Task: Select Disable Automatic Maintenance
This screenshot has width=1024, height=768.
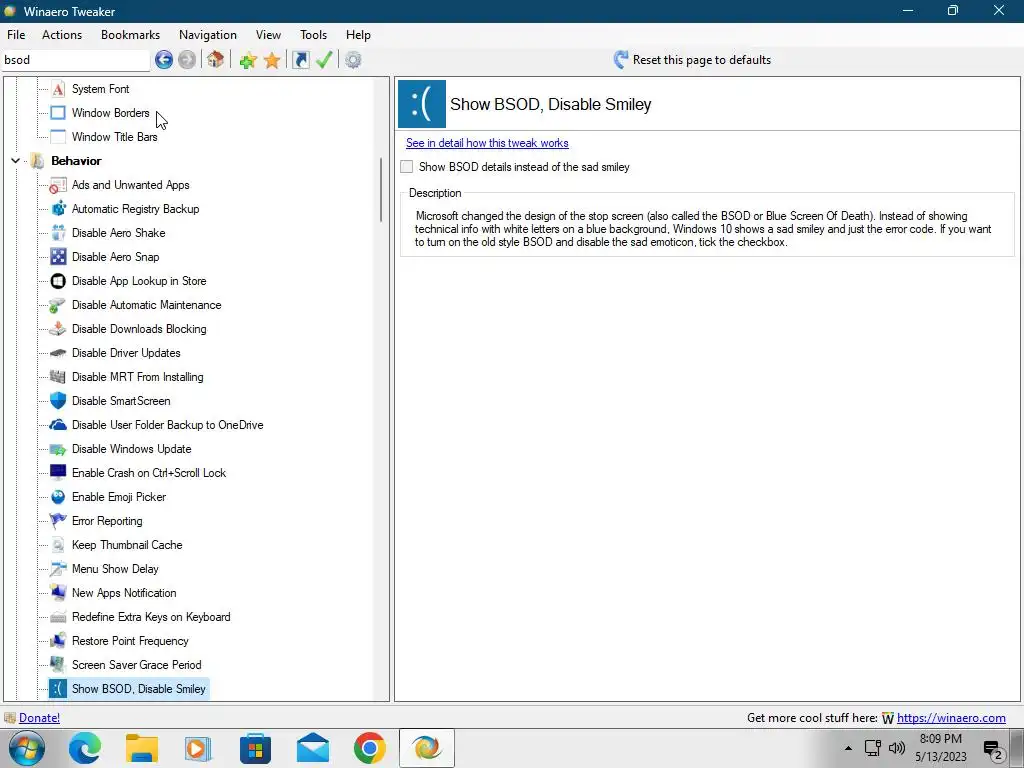Action: (146, 305)
